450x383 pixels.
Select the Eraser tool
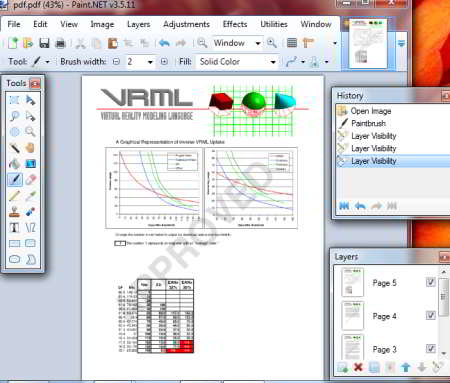(x=30, y=180)
